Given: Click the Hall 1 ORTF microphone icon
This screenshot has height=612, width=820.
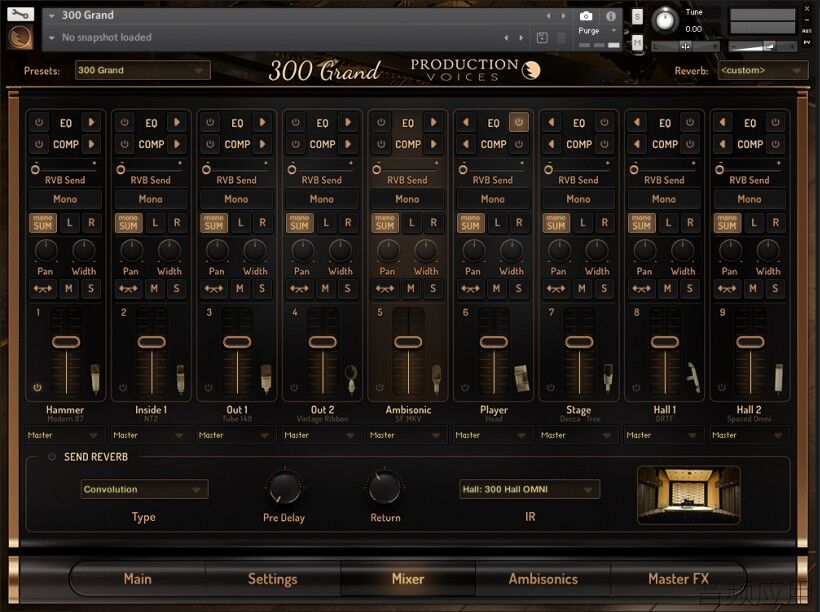Looking at the screenshot, I should point(693,377).
